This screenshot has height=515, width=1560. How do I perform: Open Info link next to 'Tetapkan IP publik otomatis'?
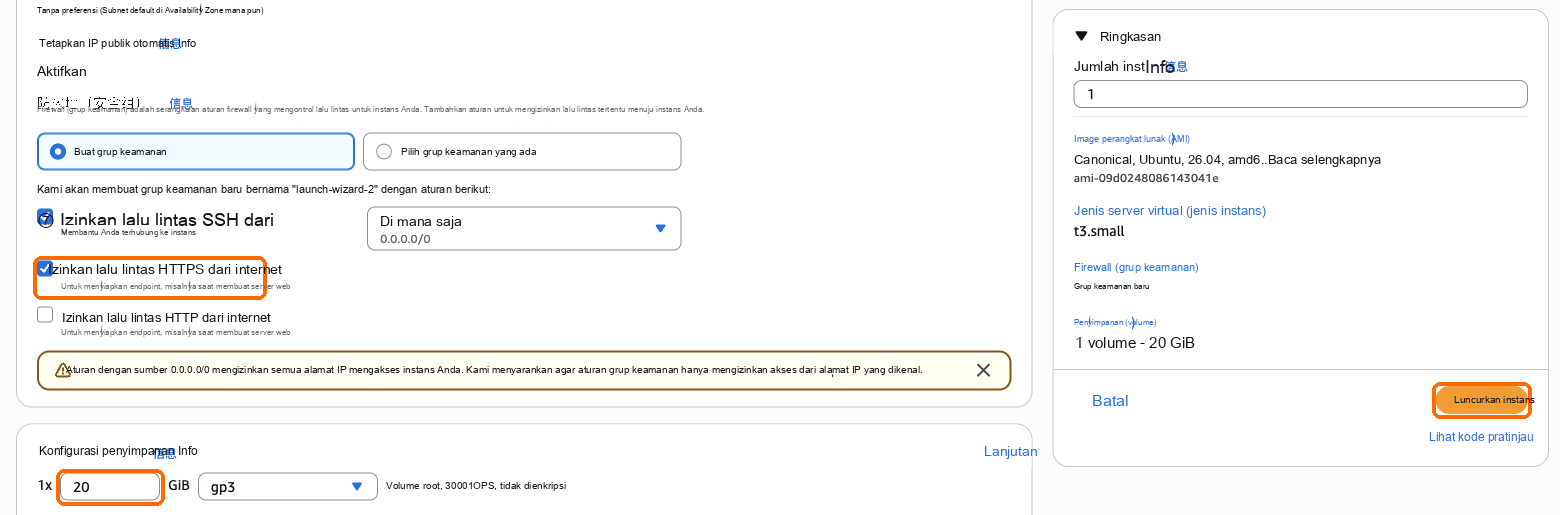pyautogui.click(x=170, y=43)
